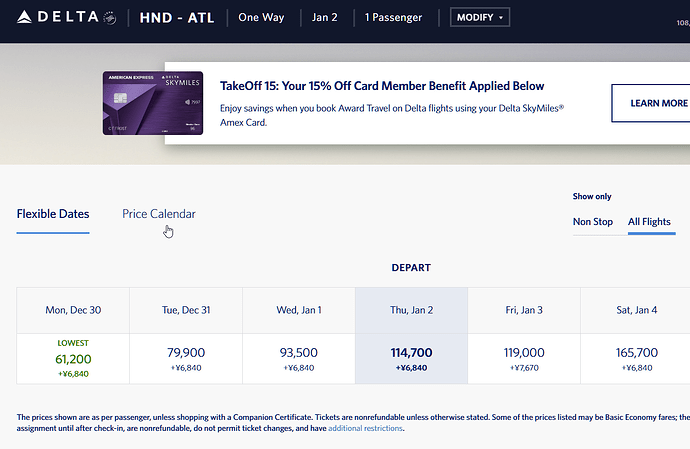Select Fri, Jan 3 fare 119,000
The image size is (690, 449).
(x=524, y=358)
